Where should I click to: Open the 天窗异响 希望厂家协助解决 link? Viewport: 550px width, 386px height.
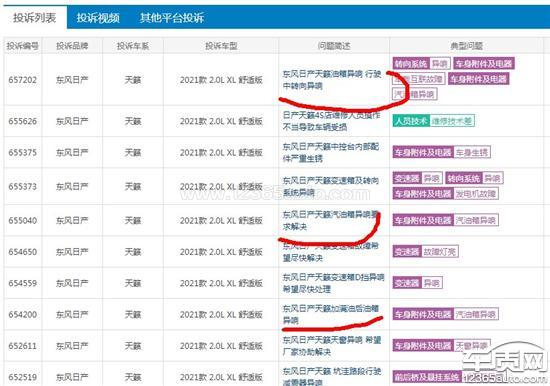coord(331,346)
